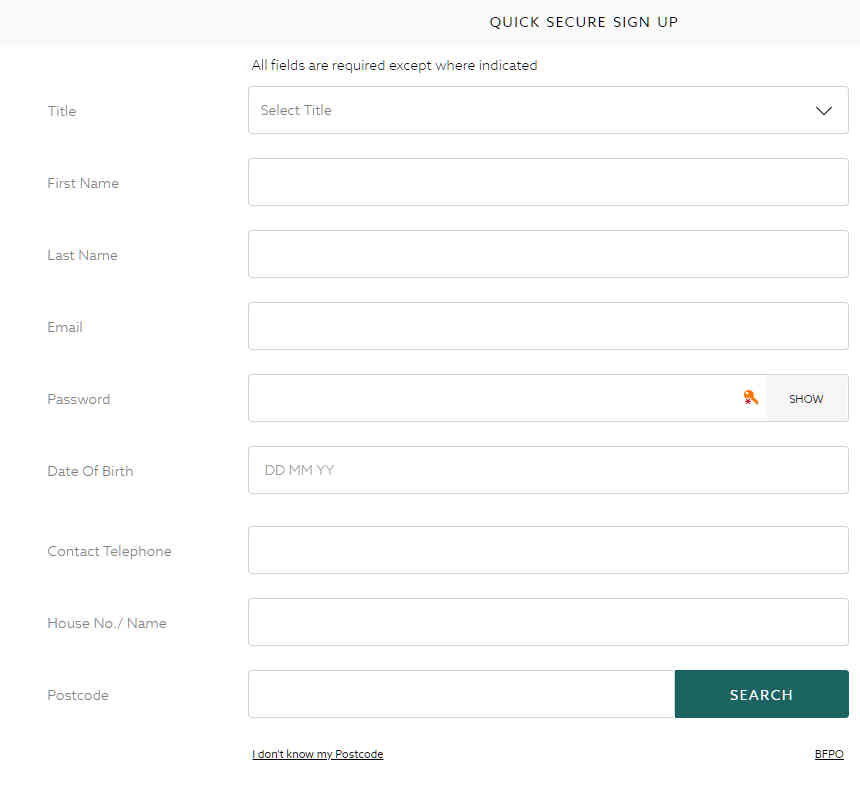
Task: Click the House No./Name input field
Action: [548, 622]
